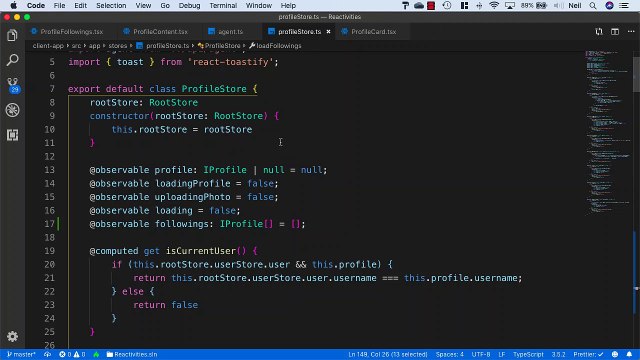This screenshot has width=640, height=360.
Task: Open the AirPlay display menu icon
Action: pos(510,5)
